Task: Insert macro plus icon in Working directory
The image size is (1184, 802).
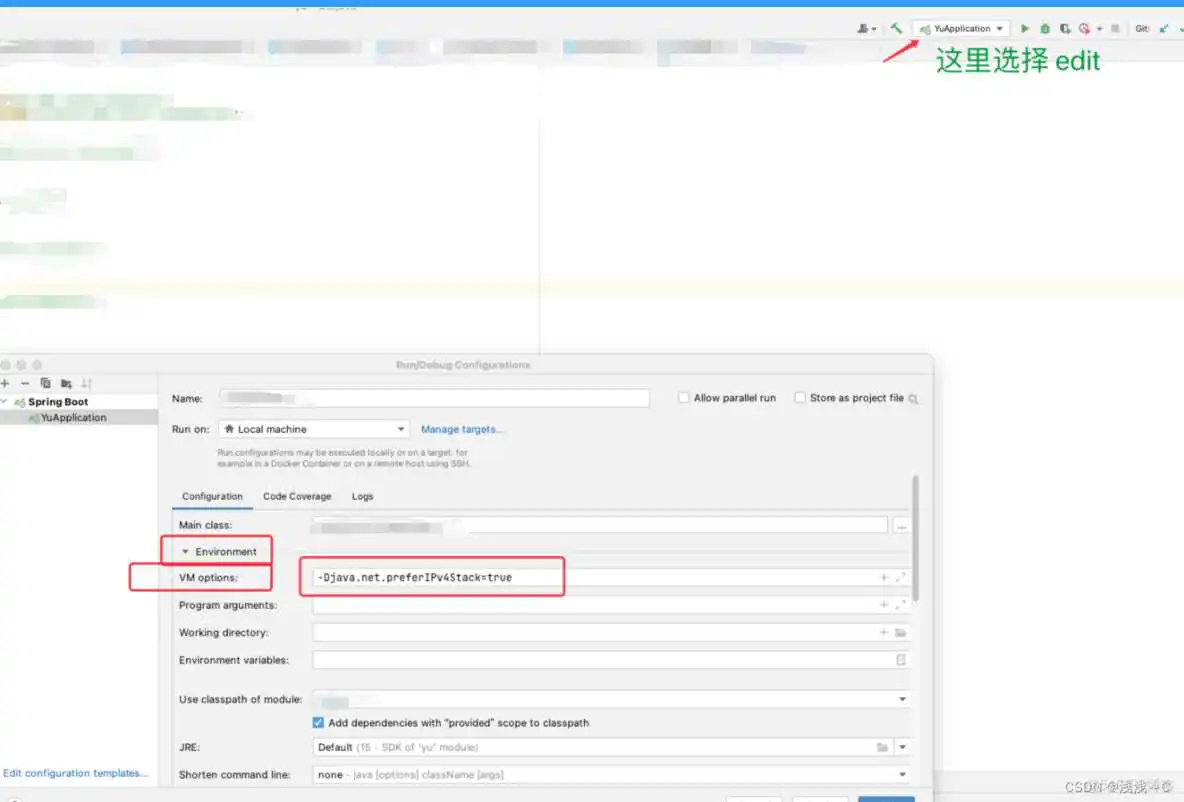Action: click(883, 632)
